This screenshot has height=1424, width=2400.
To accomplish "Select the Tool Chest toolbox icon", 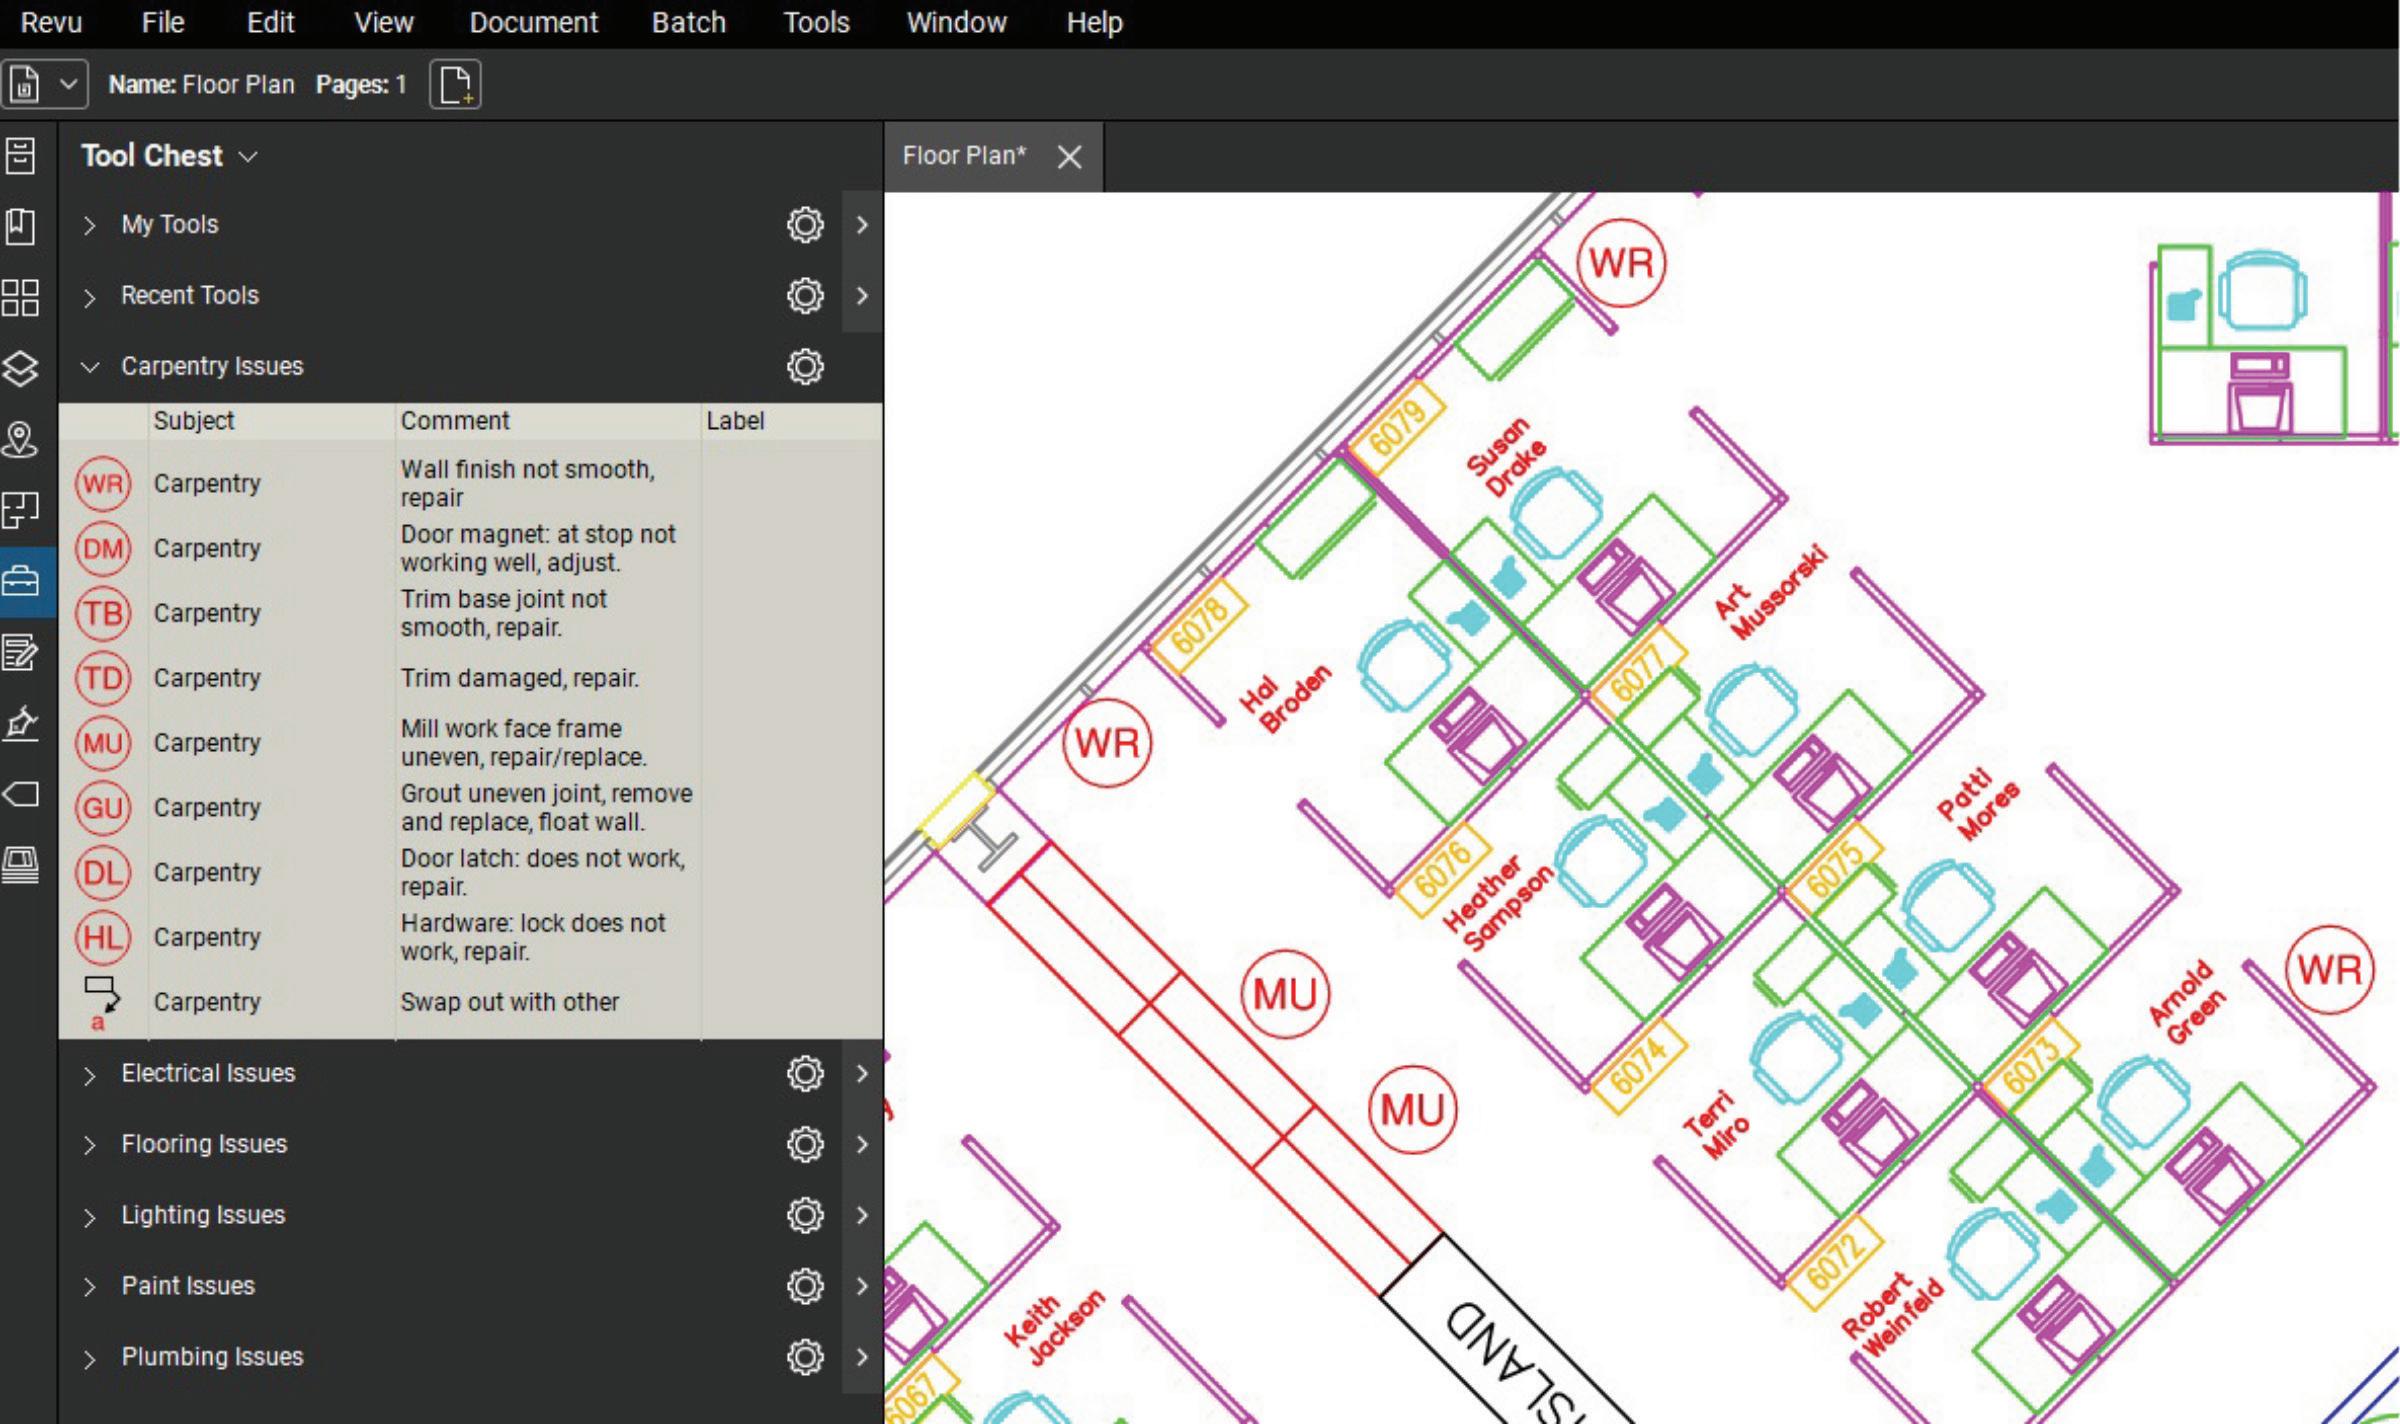I will [21, 581].
